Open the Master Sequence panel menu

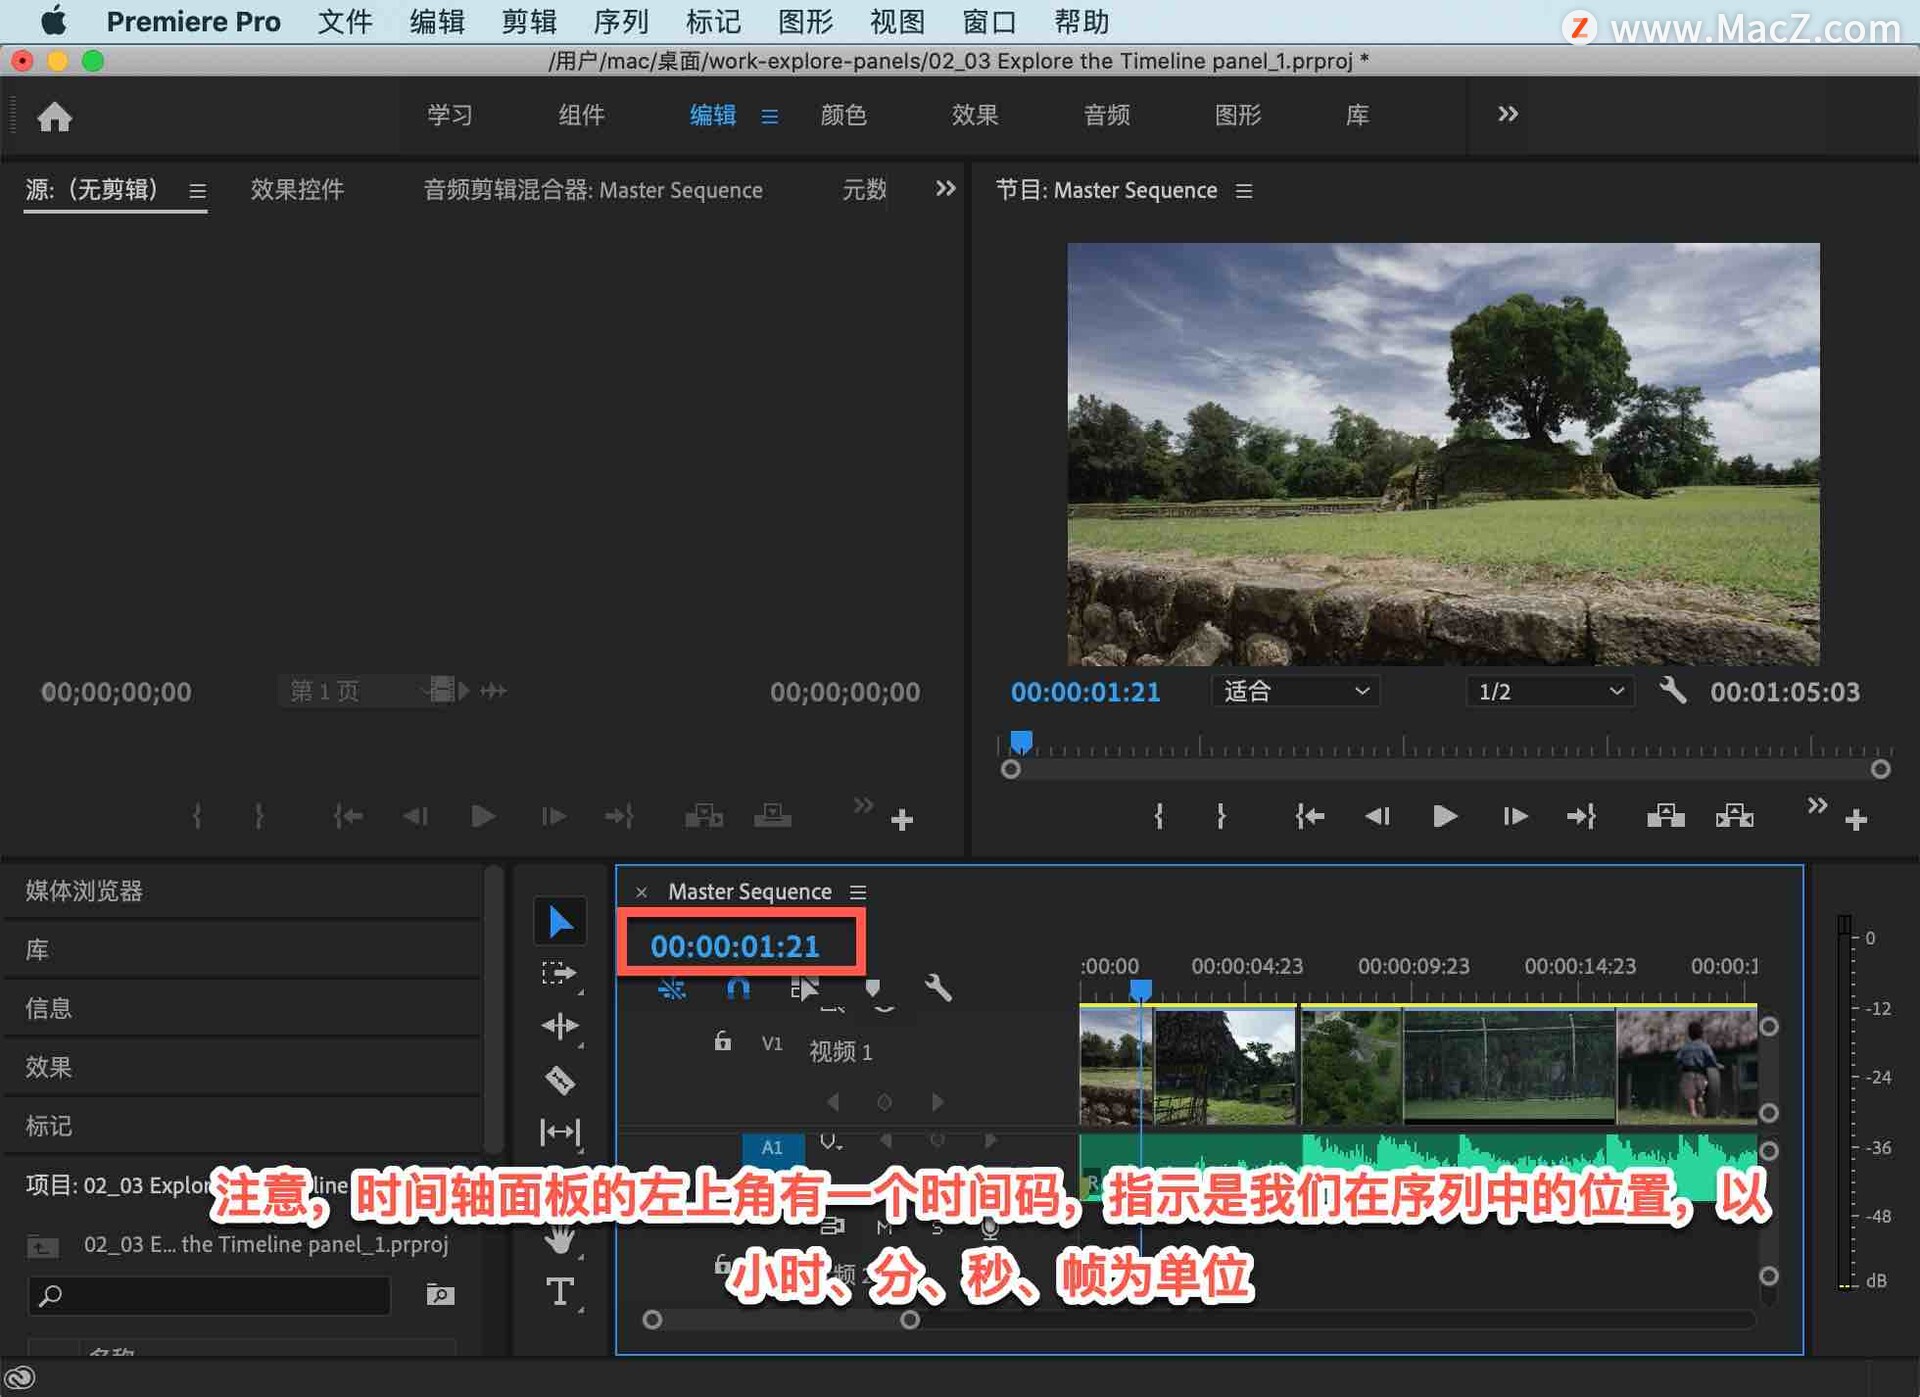point(858,891)
